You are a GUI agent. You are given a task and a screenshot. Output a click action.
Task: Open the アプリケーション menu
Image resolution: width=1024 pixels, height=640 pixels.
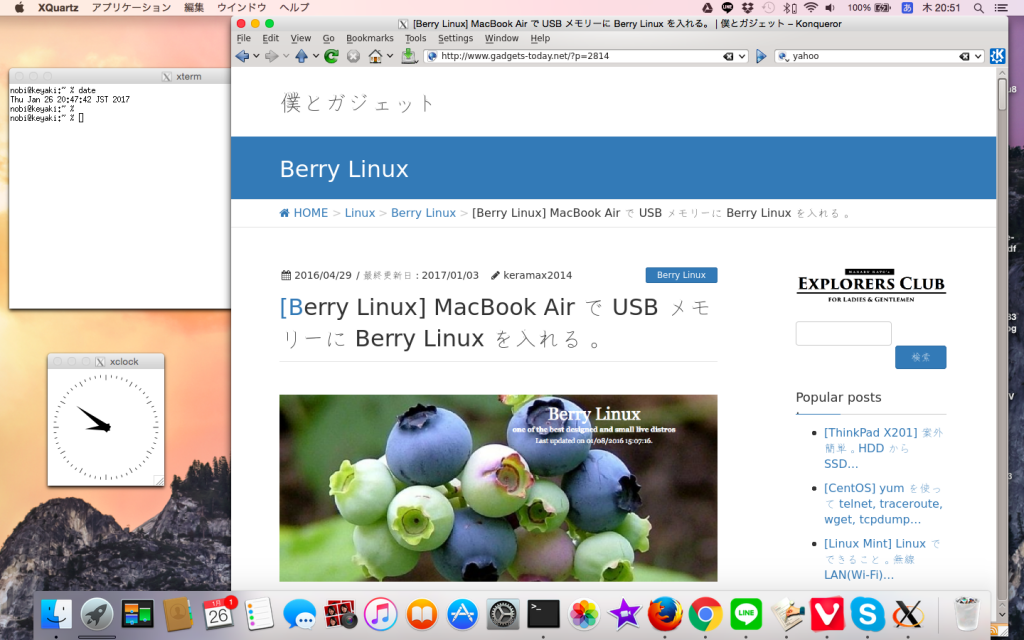[x=131, y=8]
